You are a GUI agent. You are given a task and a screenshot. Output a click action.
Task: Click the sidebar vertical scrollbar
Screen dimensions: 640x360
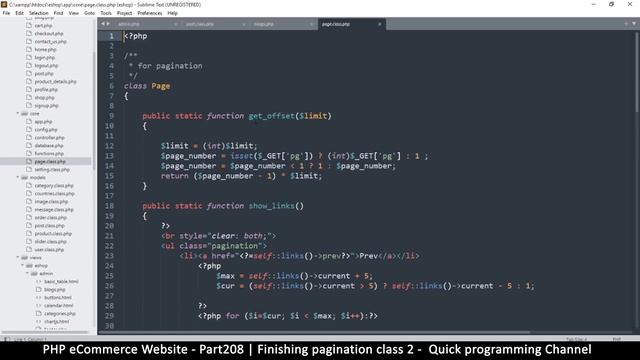[x=94, y=110]
